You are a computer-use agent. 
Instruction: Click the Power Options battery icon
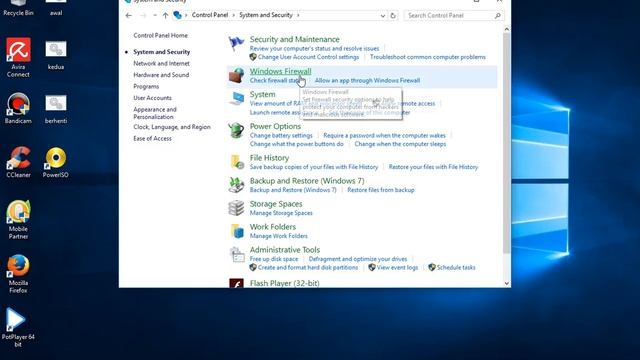[x=236, y=131]
